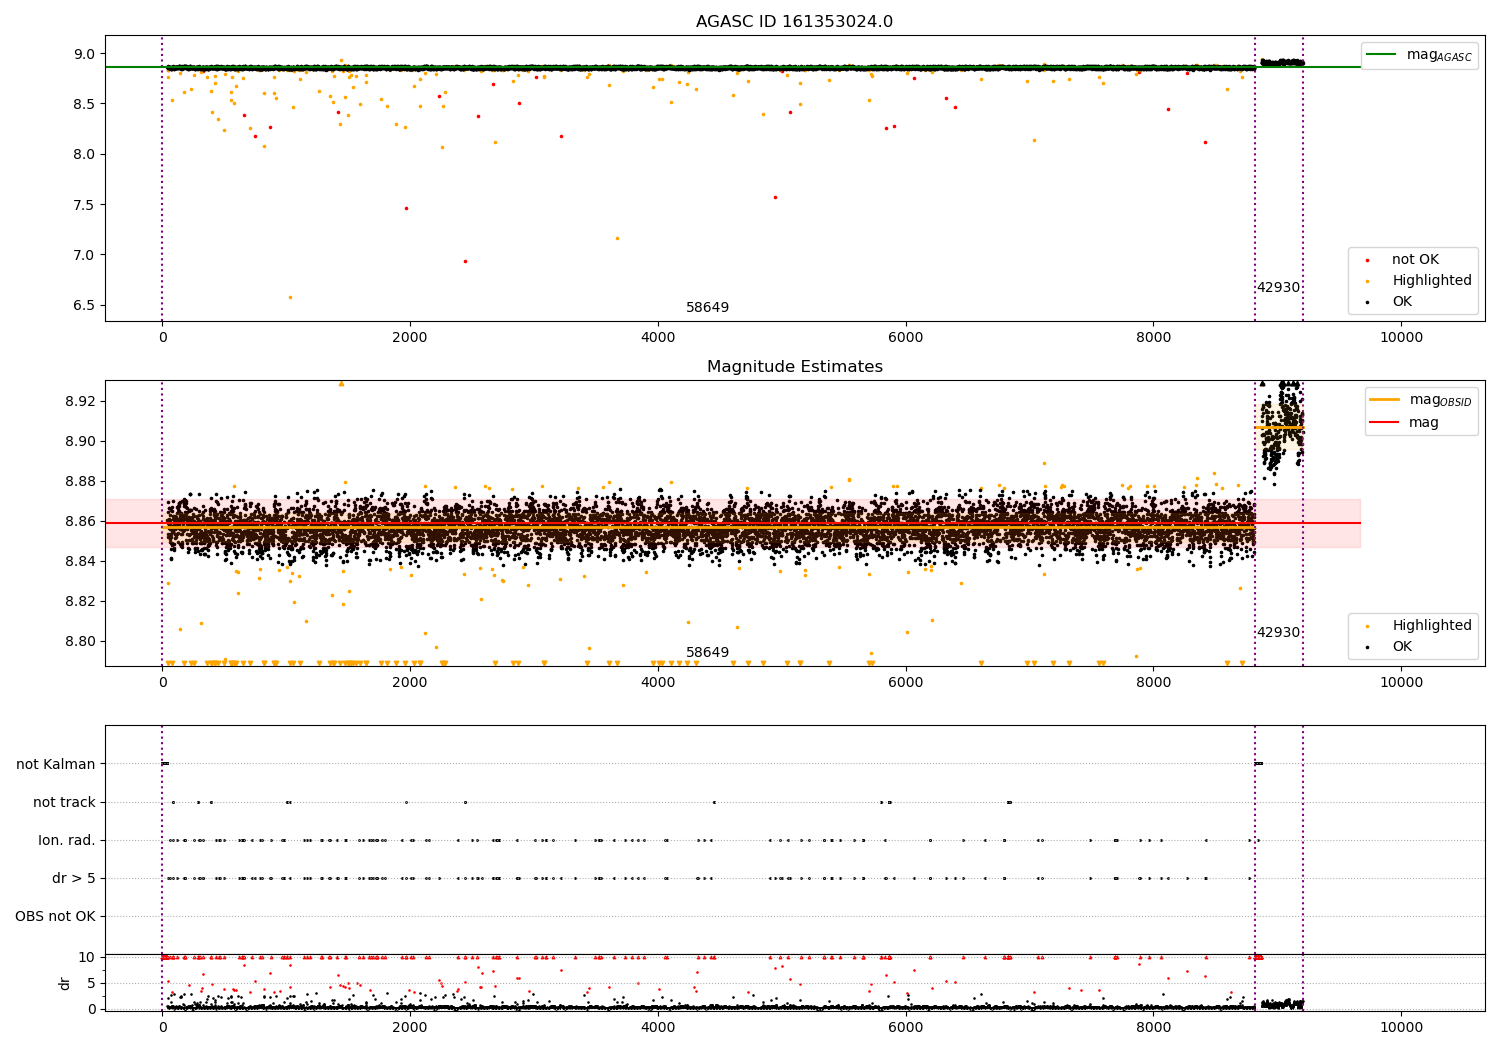Click the '2000' x tick under the top plot

[x=410, y=338]
